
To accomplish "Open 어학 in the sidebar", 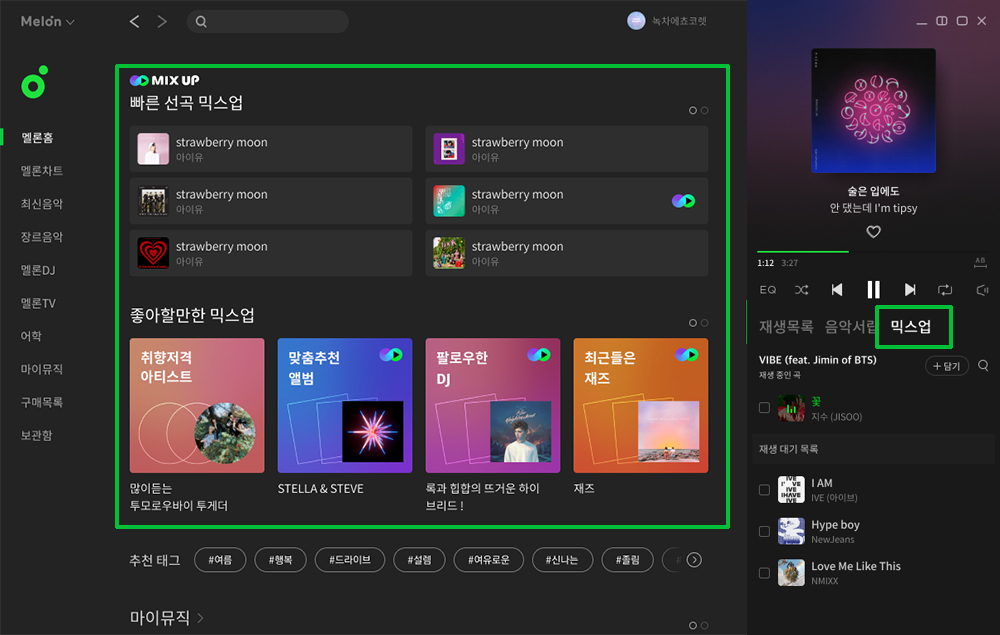I will 31,336.
